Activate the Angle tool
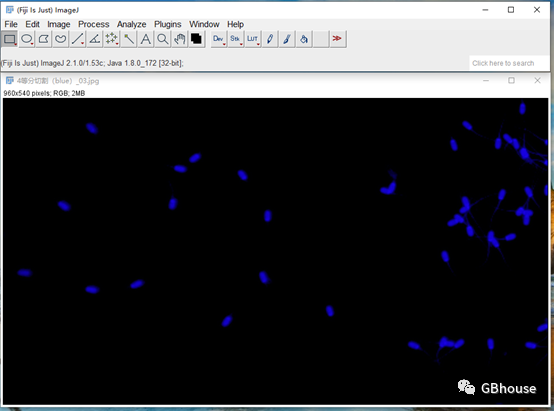554x411 pixels. pyautogui.click(x=94, y=39)
